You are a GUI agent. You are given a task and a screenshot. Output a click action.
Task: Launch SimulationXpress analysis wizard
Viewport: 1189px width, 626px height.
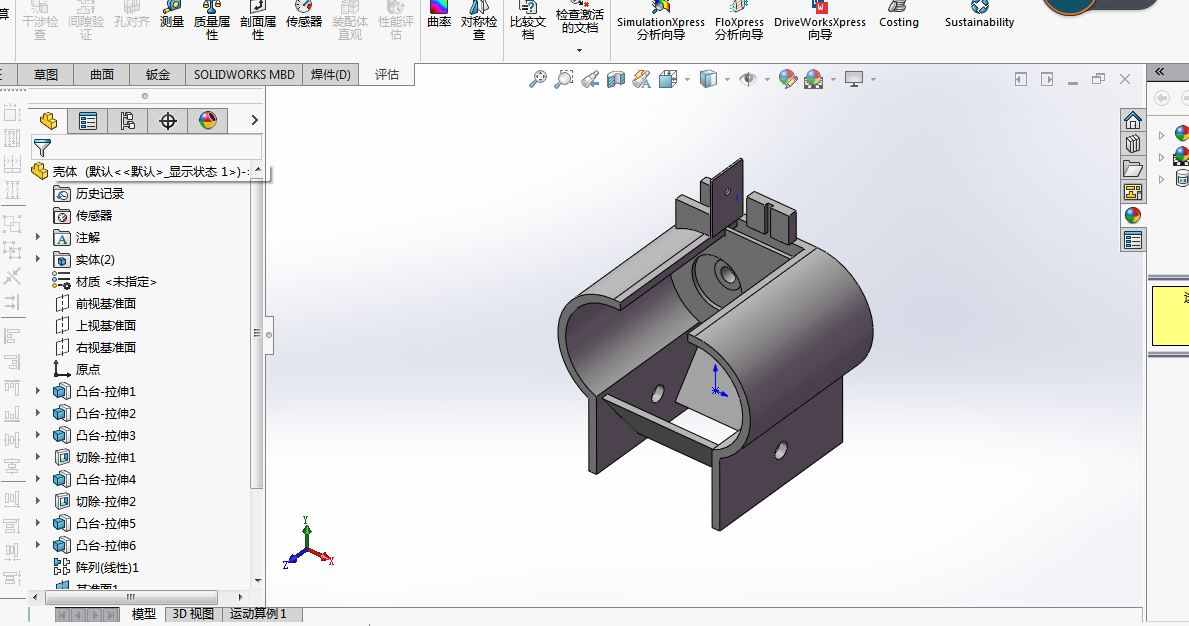coord(660,21)
